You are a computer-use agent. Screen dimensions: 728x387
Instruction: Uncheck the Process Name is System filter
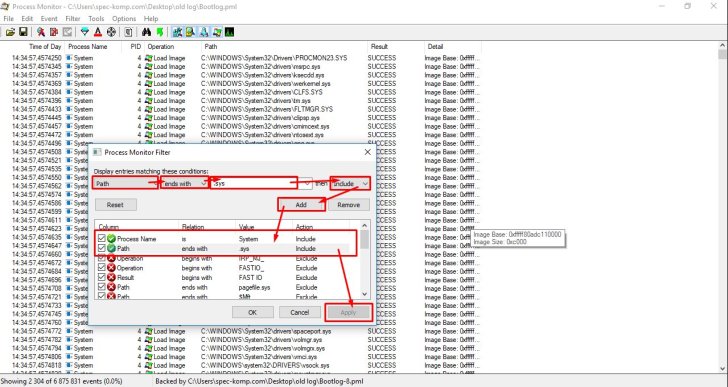coord(102,239)
